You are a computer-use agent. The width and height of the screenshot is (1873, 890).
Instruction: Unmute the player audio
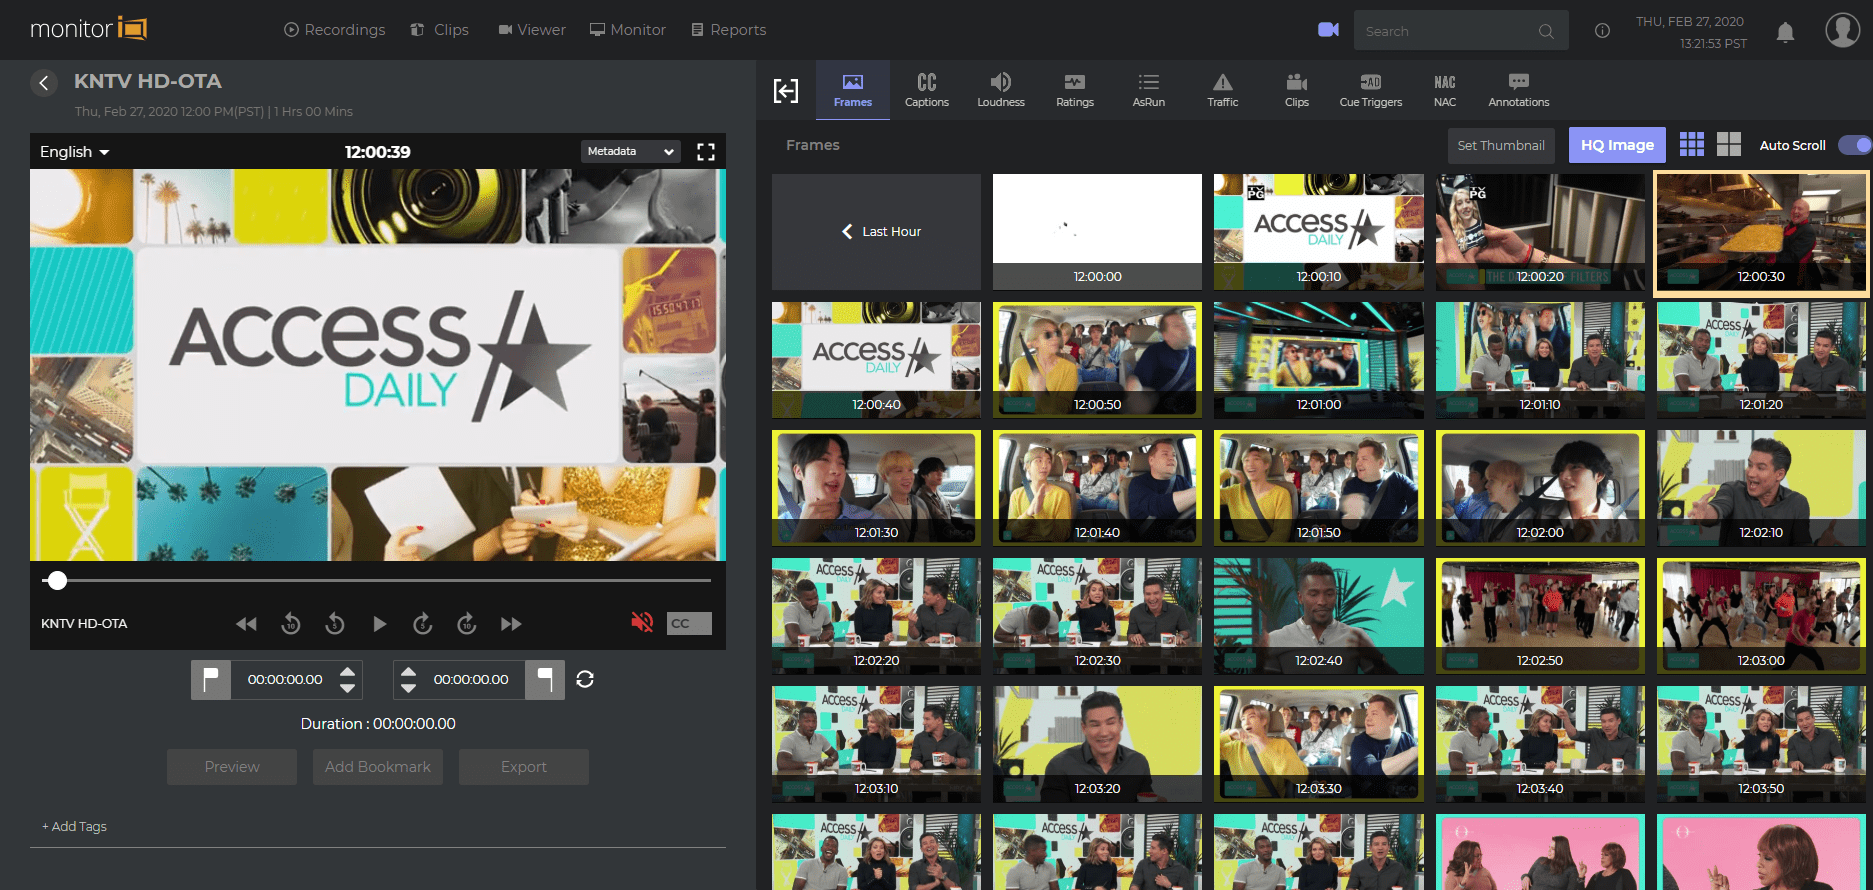(x=642, y=623)
